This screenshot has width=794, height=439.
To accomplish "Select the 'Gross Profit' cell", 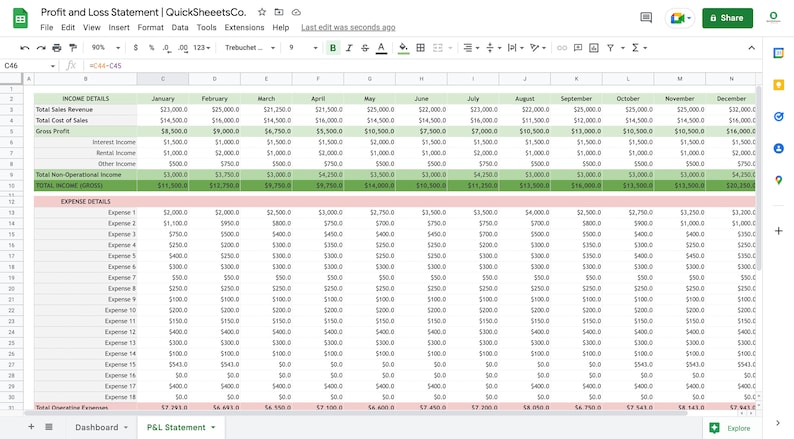I will (86, 131).
